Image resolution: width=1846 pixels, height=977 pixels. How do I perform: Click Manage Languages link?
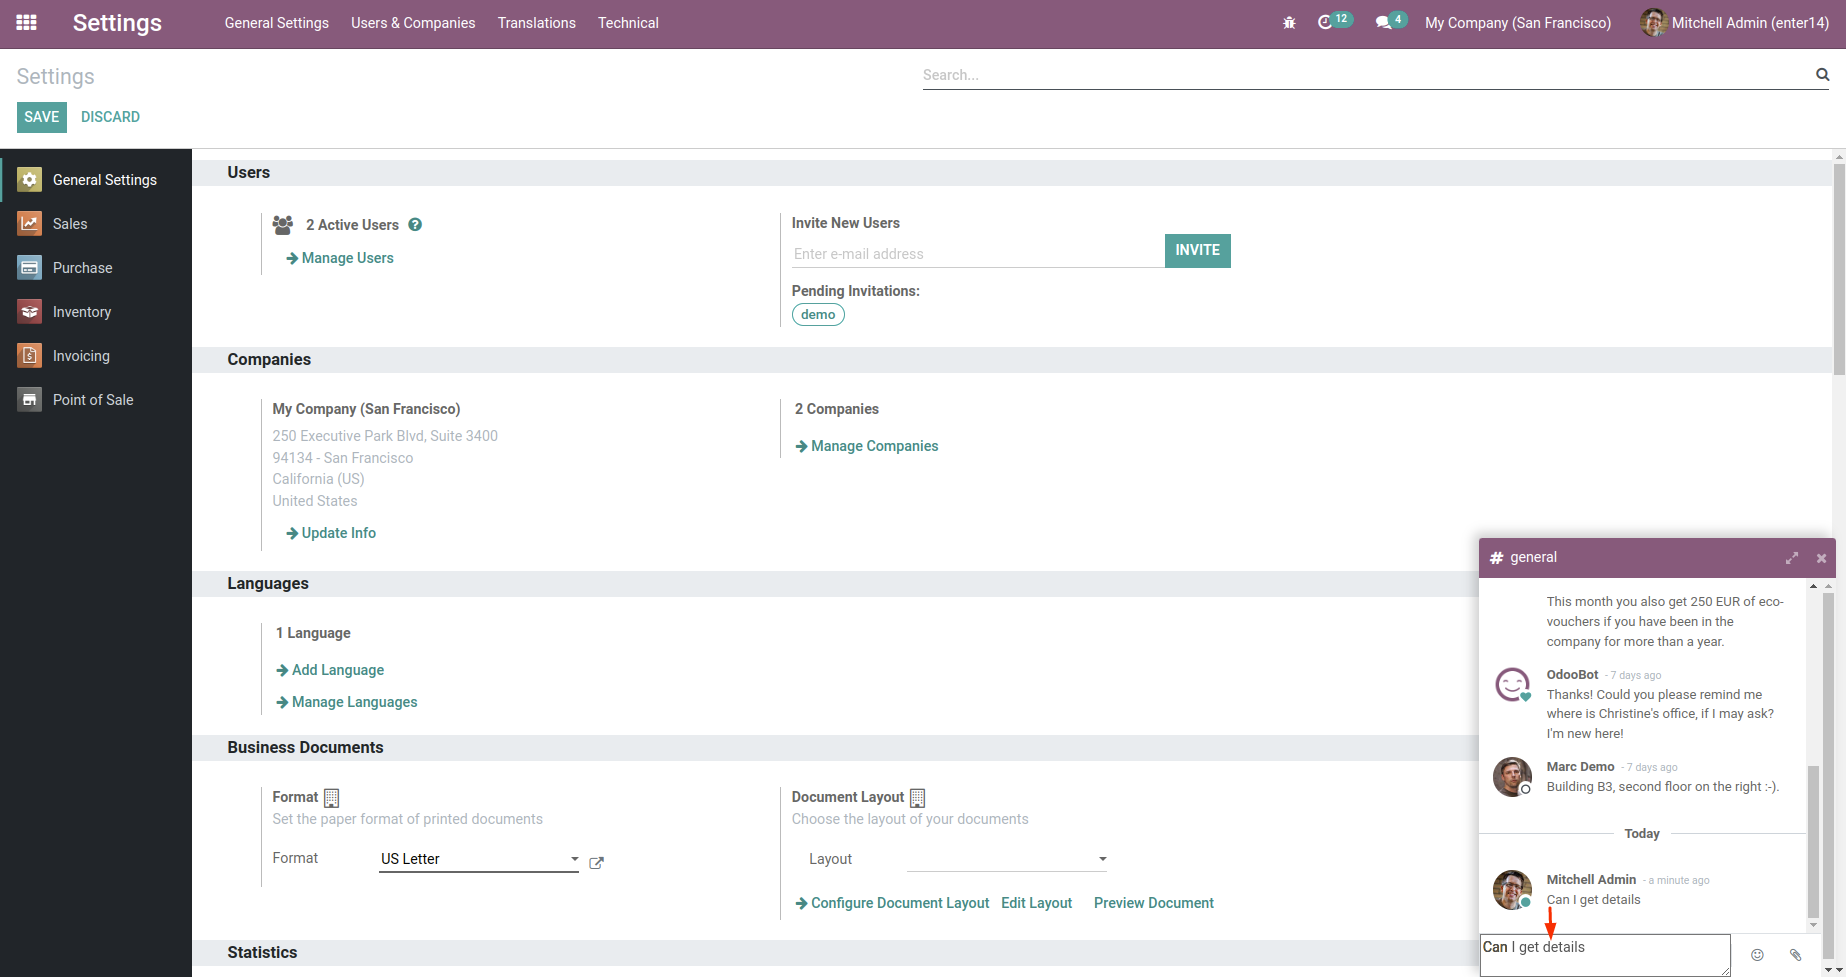347,702
